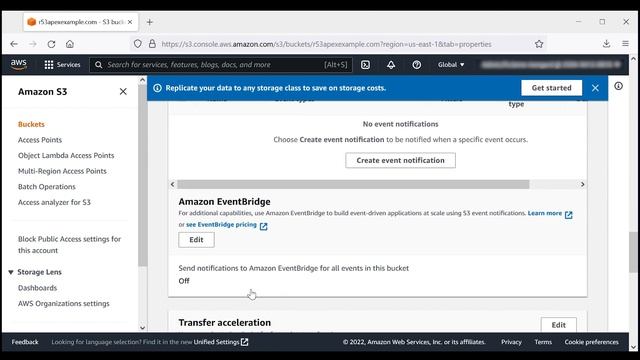The width and height of the screenshot is (640, 360).
Task: Open Batch Operations
Action: point(47,187)
